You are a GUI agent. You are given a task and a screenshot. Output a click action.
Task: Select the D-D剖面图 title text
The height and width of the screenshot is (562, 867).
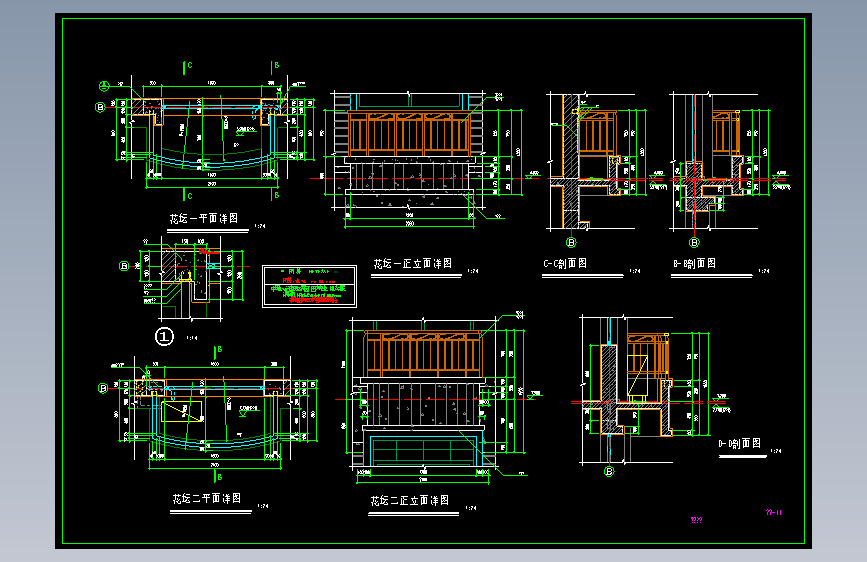pyautogui.click(x=739, y=444)
